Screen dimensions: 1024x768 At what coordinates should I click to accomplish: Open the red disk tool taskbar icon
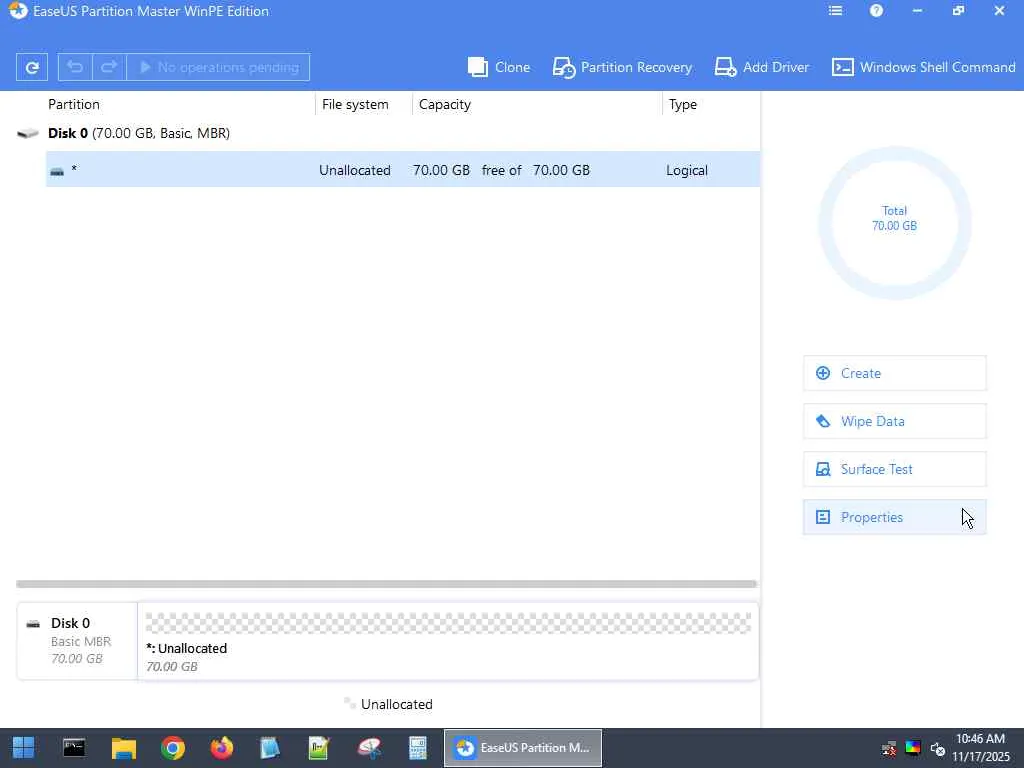[x=369, y=748]
